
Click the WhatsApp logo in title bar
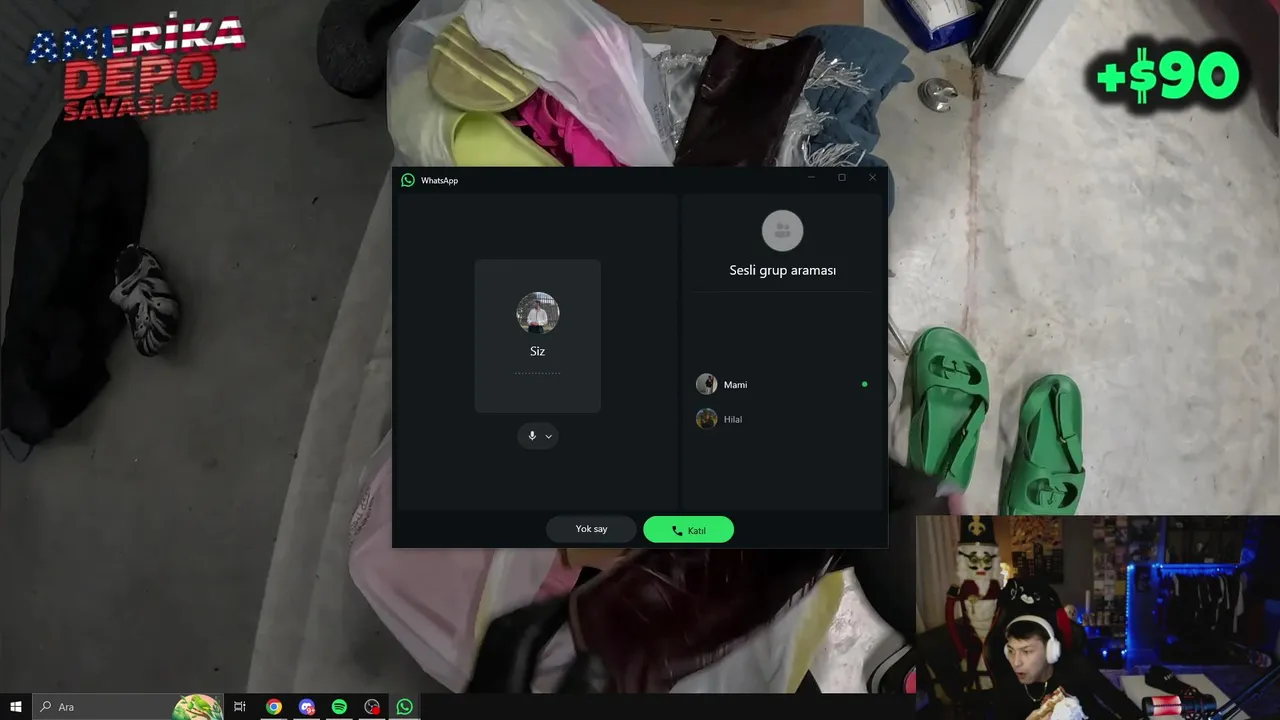(x=408, y=180)
